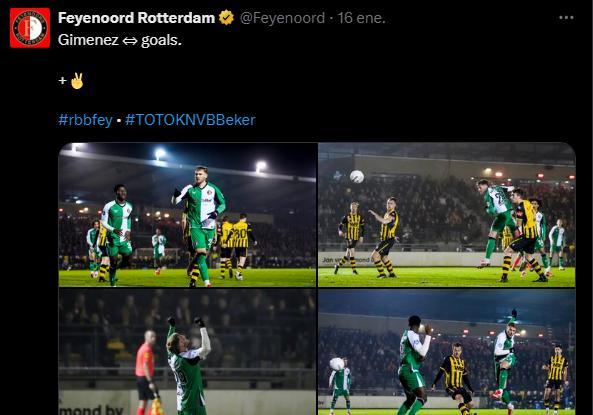Open the top-left photo of two players celebrating
The width and height of the screenshot is (593, 415).
[x=187, y=214]
